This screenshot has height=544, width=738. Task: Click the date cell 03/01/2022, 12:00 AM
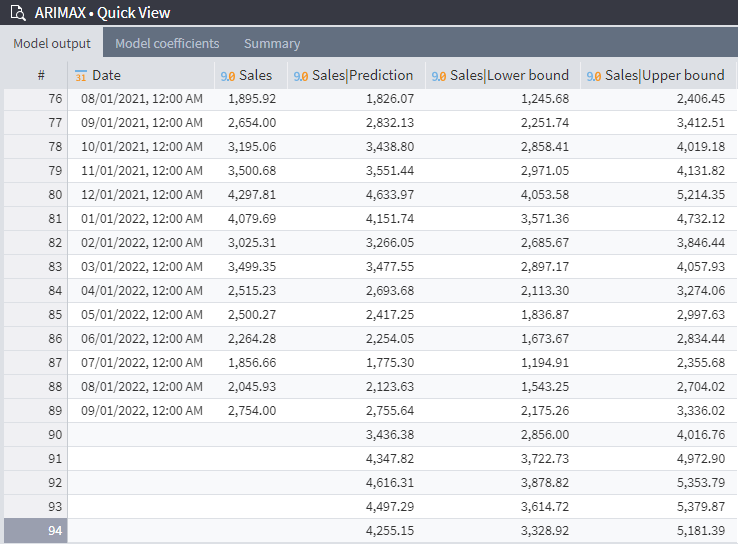[x=142, y=267]
